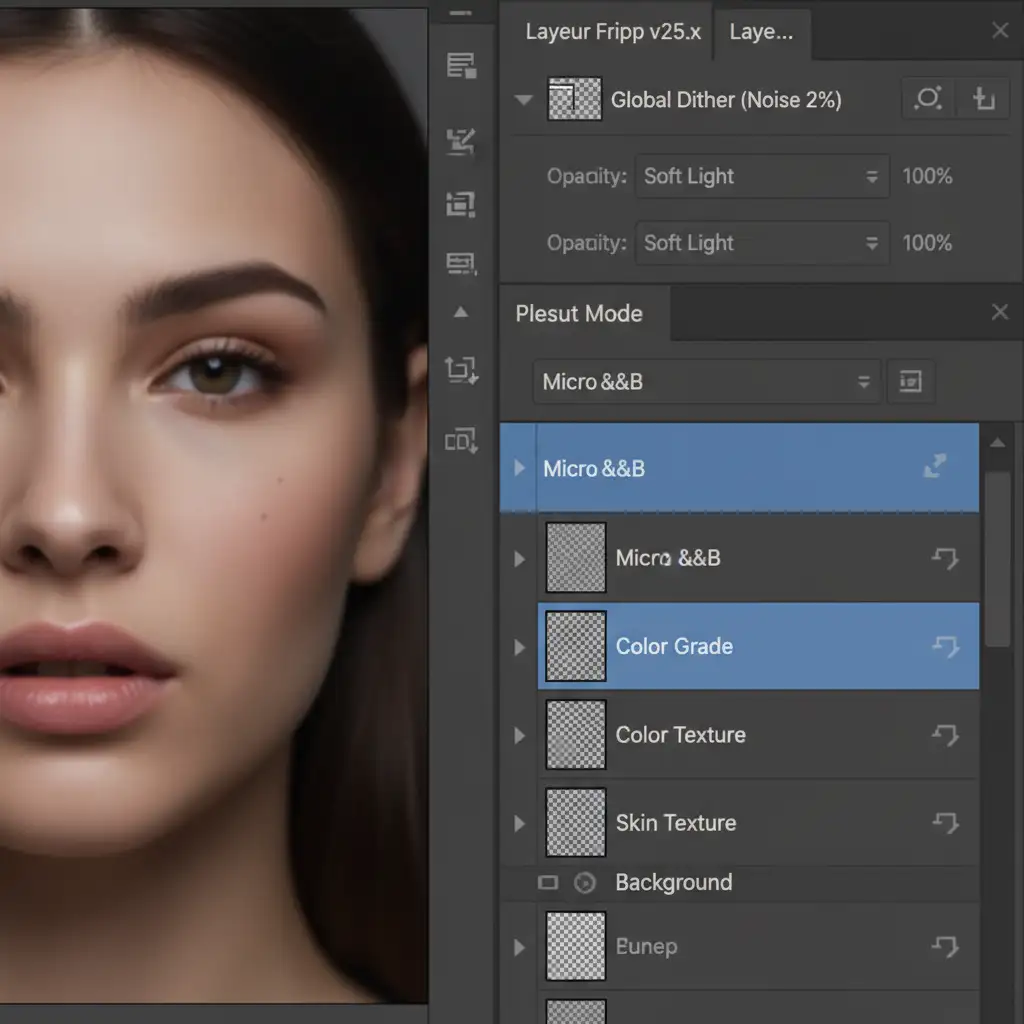Click the icon right of the Micro &&B dropdown
Screen dimensions: 1024x1024
pos(910,382)
